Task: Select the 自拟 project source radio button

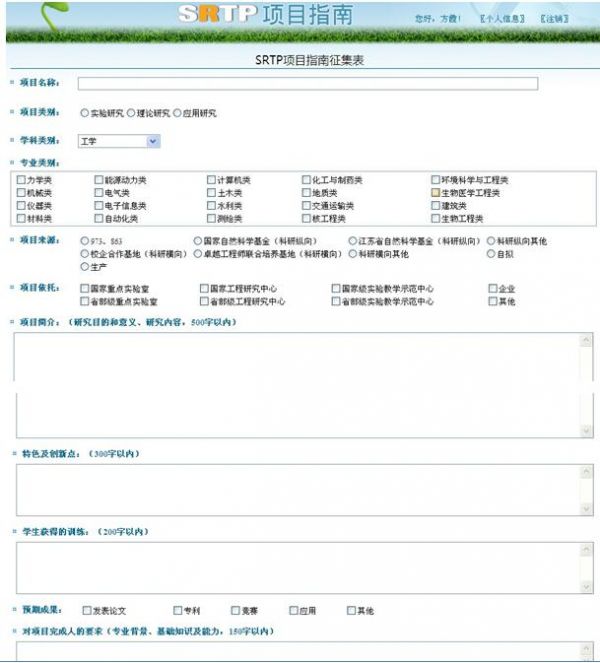Action: [490, 254]
